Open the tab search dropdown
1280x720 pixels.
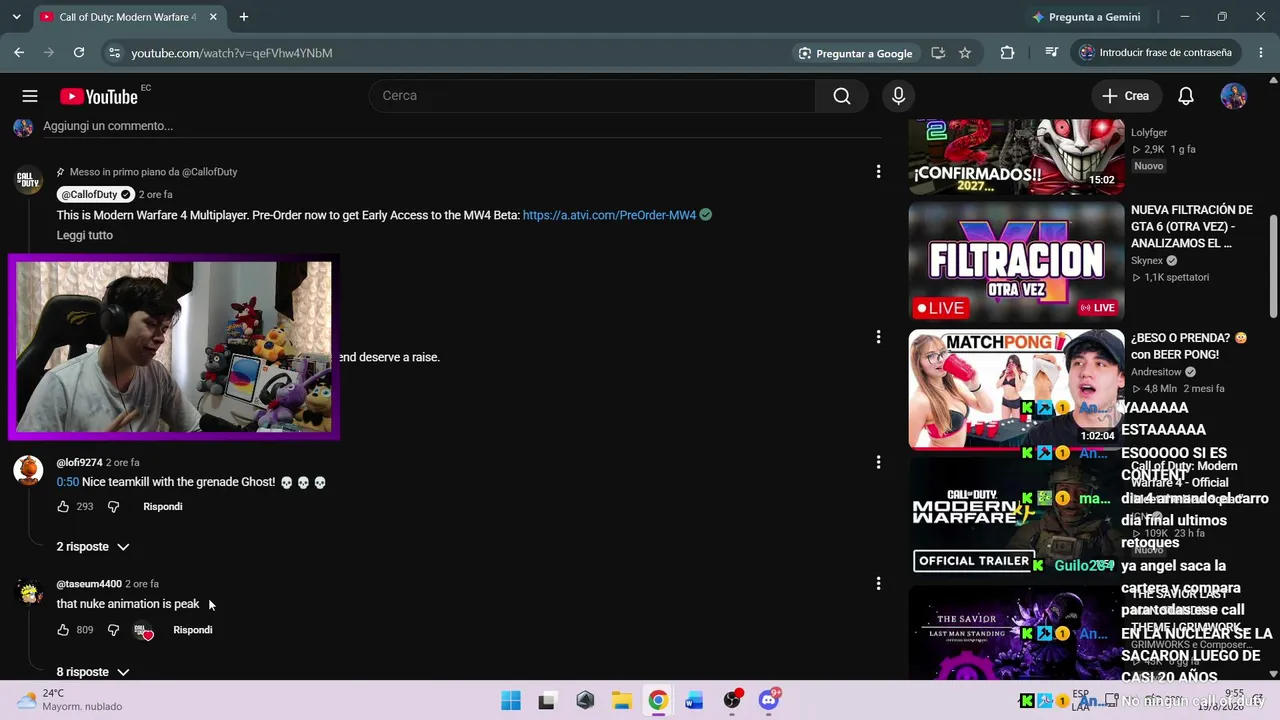[x=16, y=17]
